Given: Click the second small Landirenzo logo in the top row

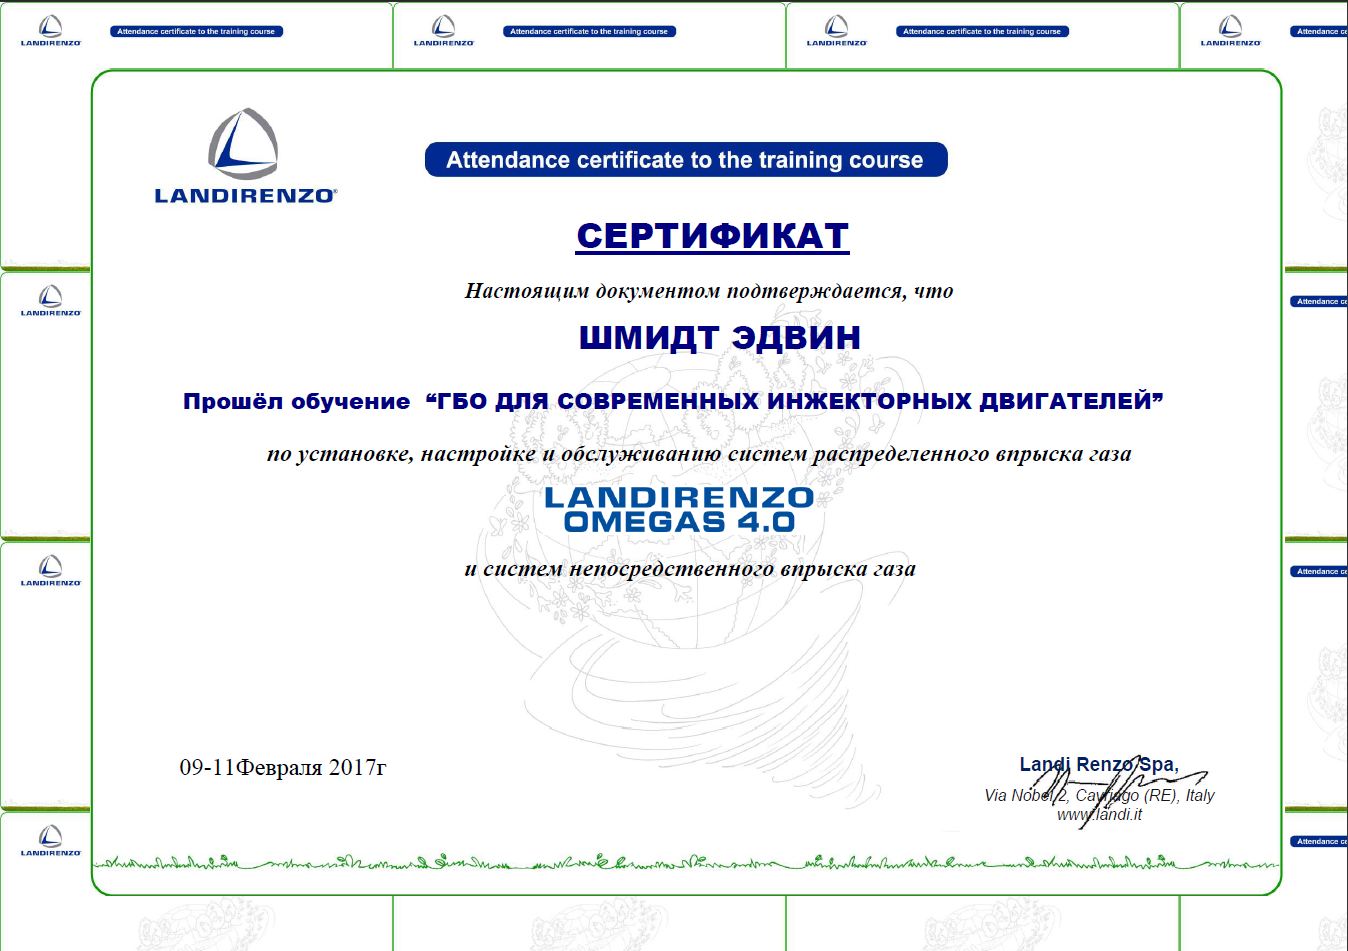Looking at the screenshot, I should click(x=443, y=31).
